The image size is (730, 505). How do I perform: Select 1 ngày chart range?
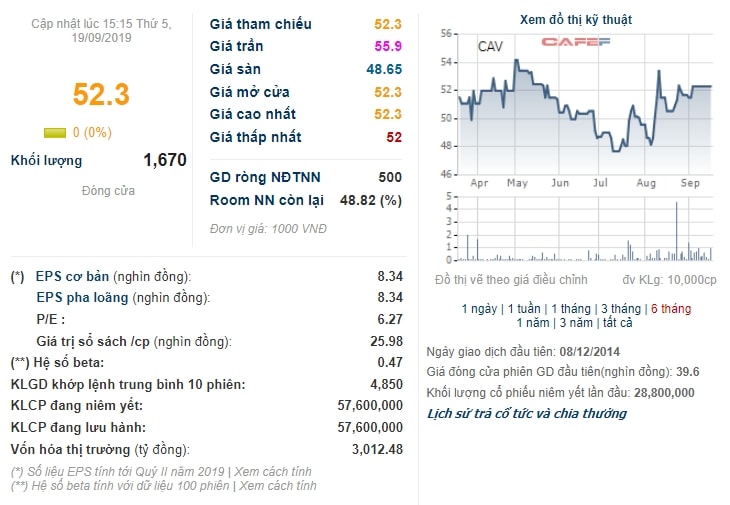pos(479,309)
